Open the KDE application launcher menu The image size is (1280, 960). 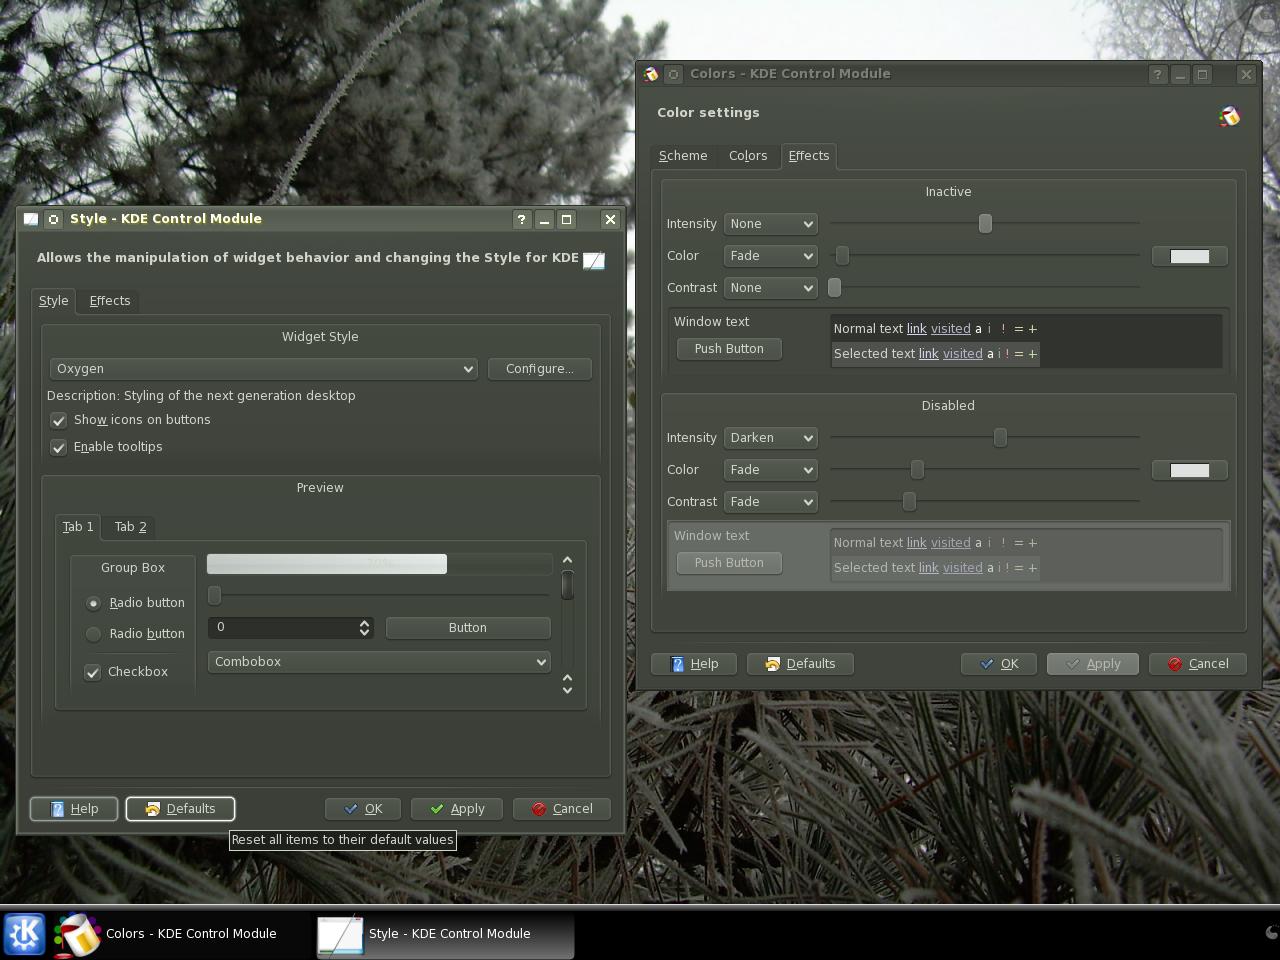click(25, 934)
